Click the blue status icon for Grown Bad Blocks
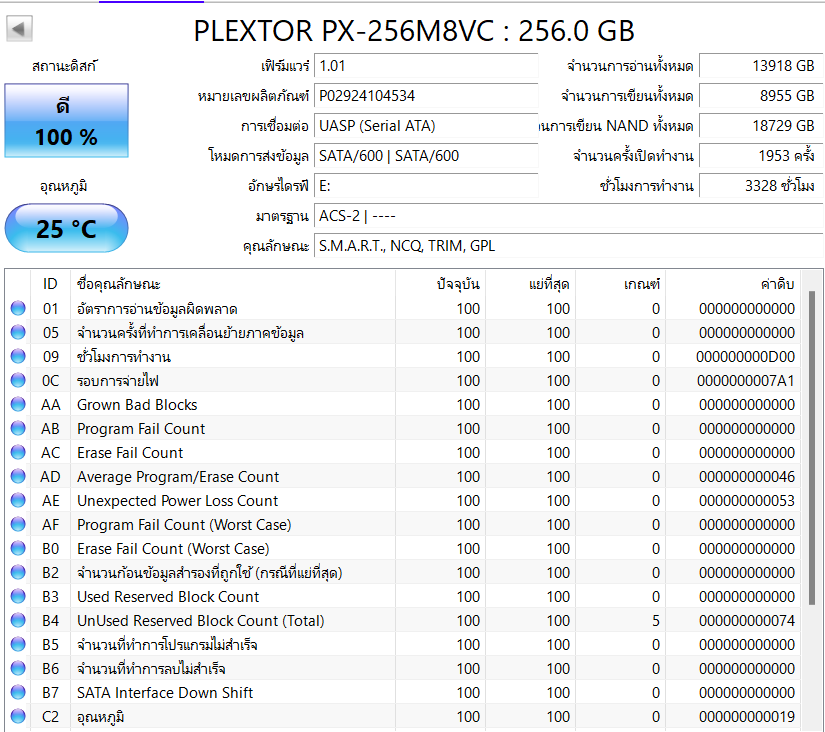 18,405
